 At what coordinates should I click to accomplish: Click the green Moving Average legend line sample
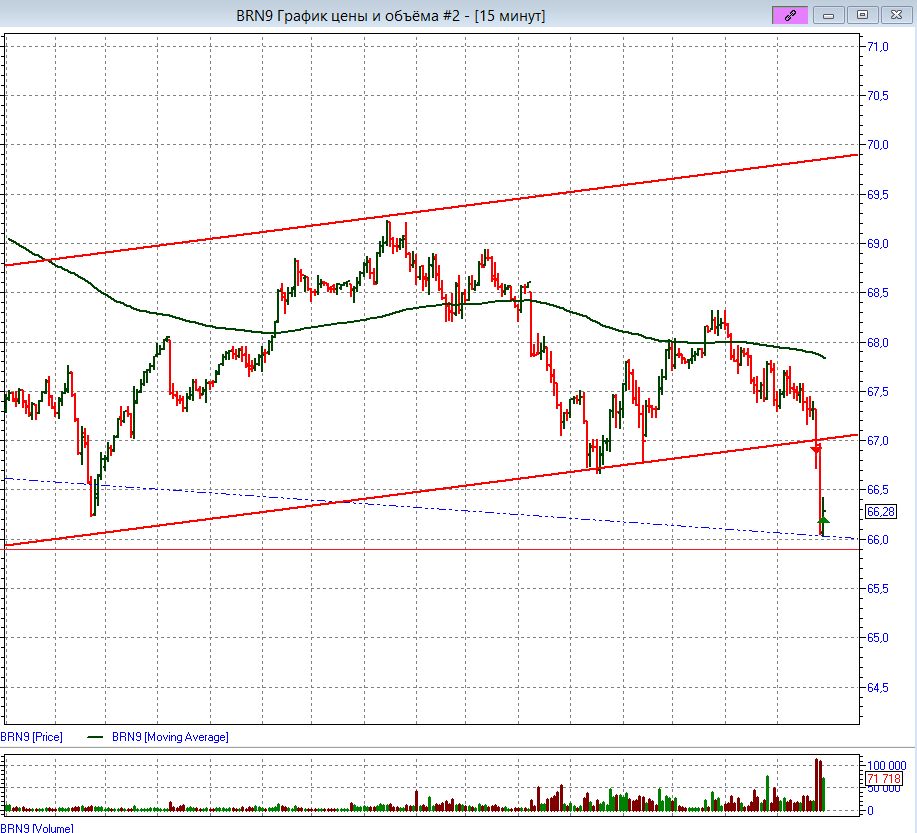coord(96,737)
